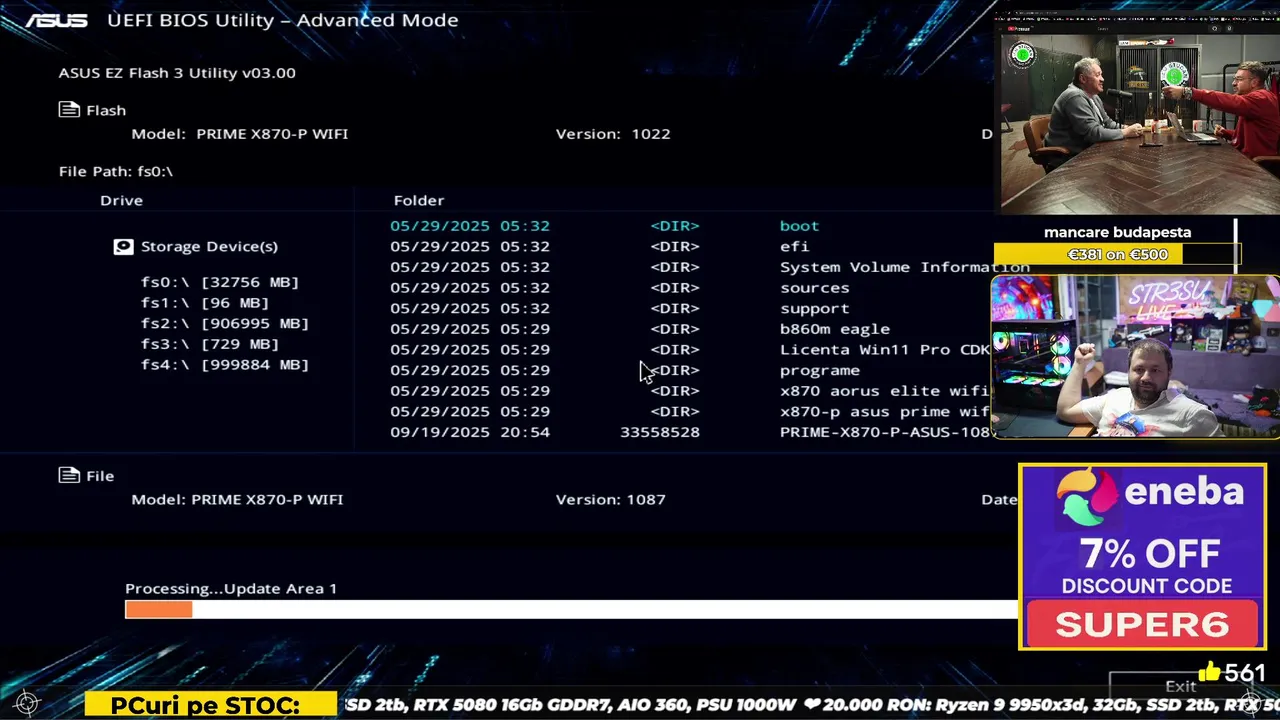The image size is (1280, 720).
Task: Click the Exit button
Action: tap(1180, 686)
